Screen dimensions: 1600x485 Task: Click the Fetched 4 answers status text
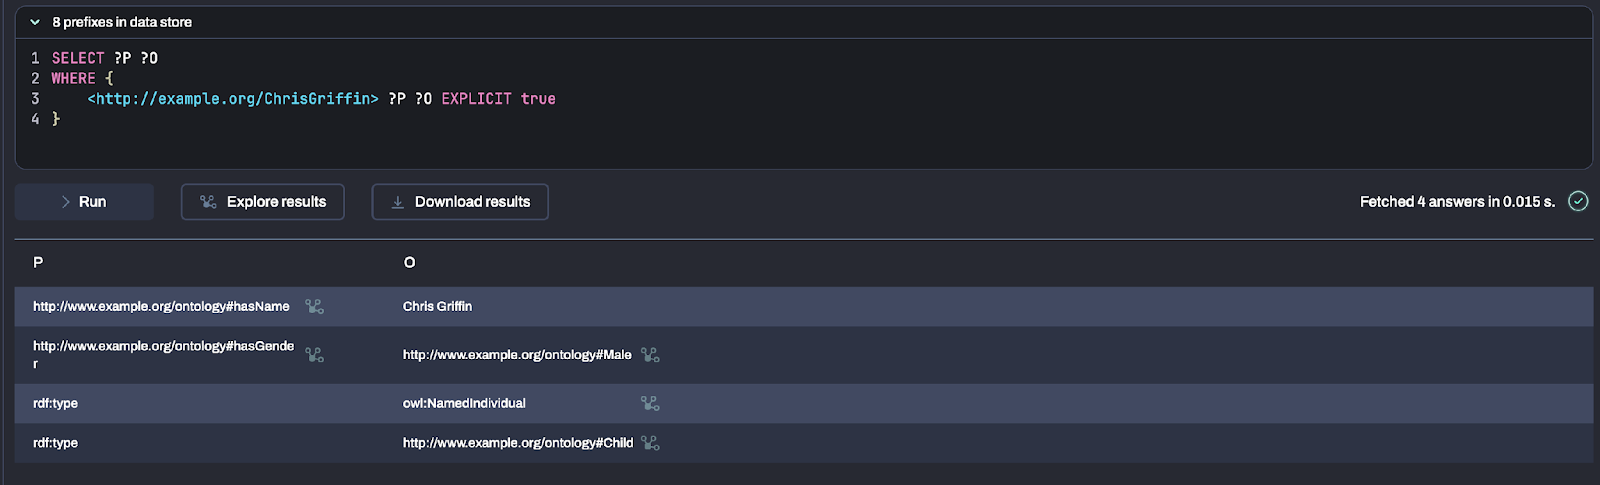click(x=1457, y=202)
